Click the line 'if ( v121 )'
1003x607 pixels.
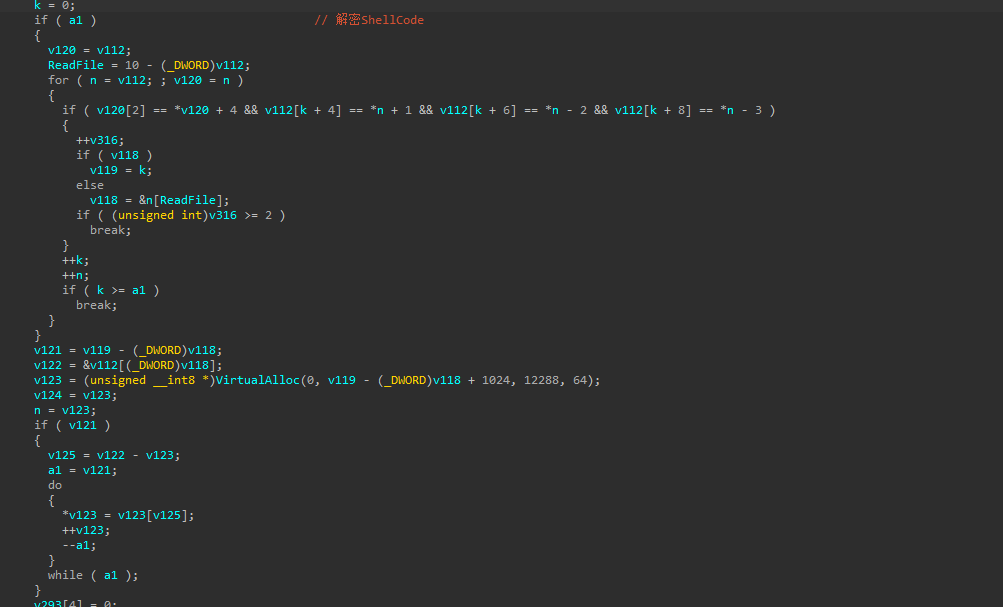(x=72, y=425)
